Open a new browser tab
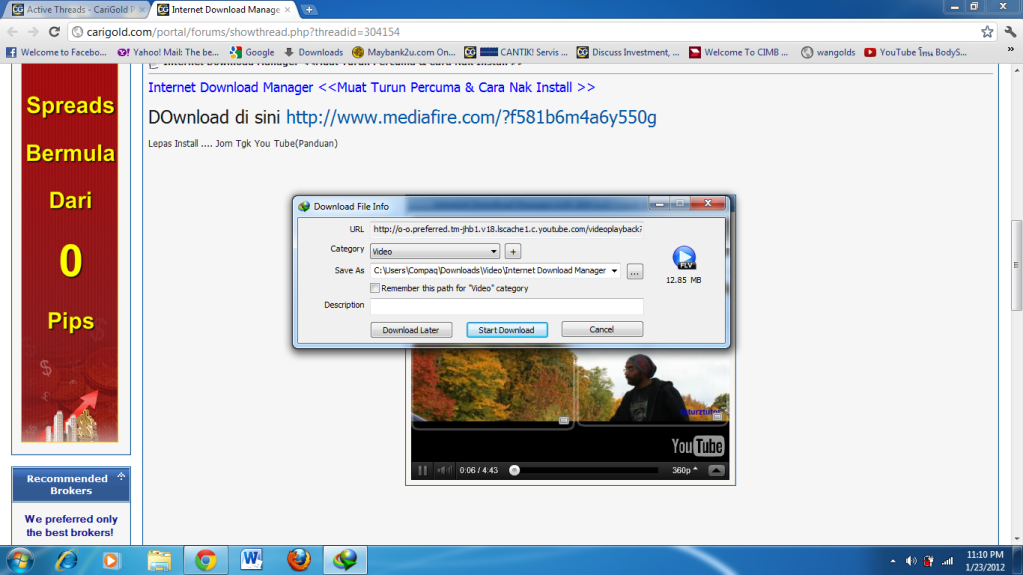The width and height of the screenshot is (1023, 575). [x=309, y=10]
